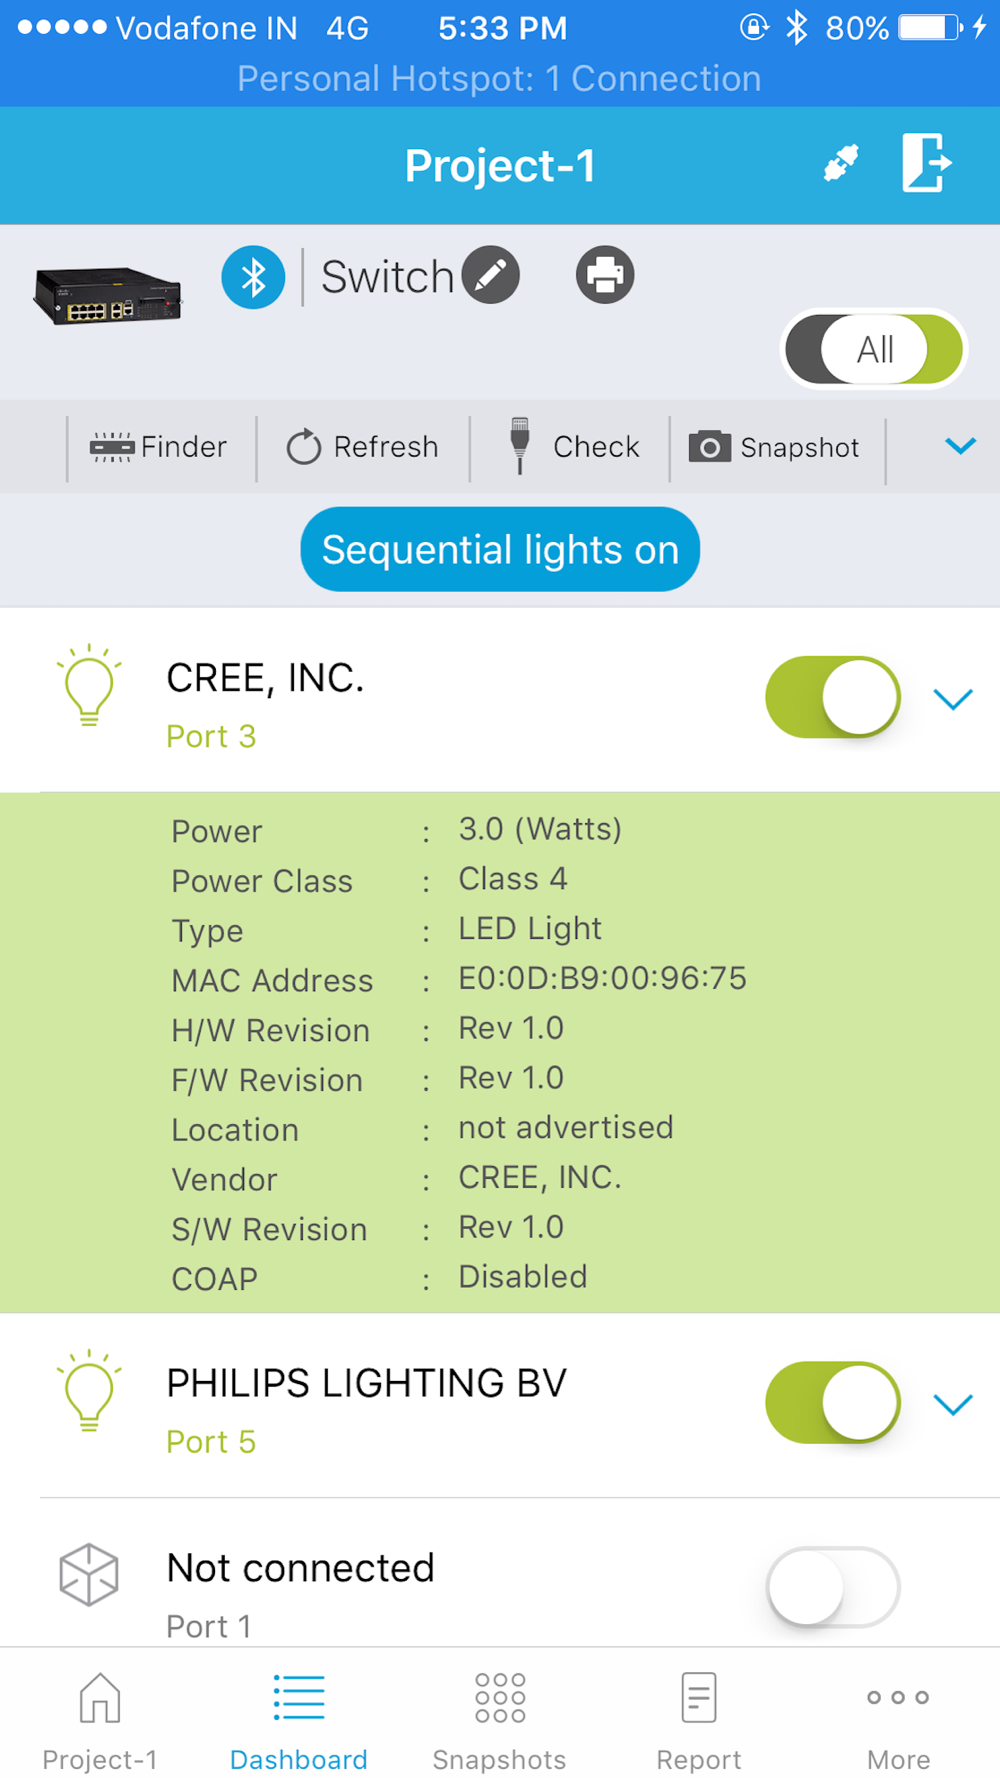Turn off the CREE, INC. Port 3 light
The width and height of the screenshot is (1000, 1778).
(832, 697)
